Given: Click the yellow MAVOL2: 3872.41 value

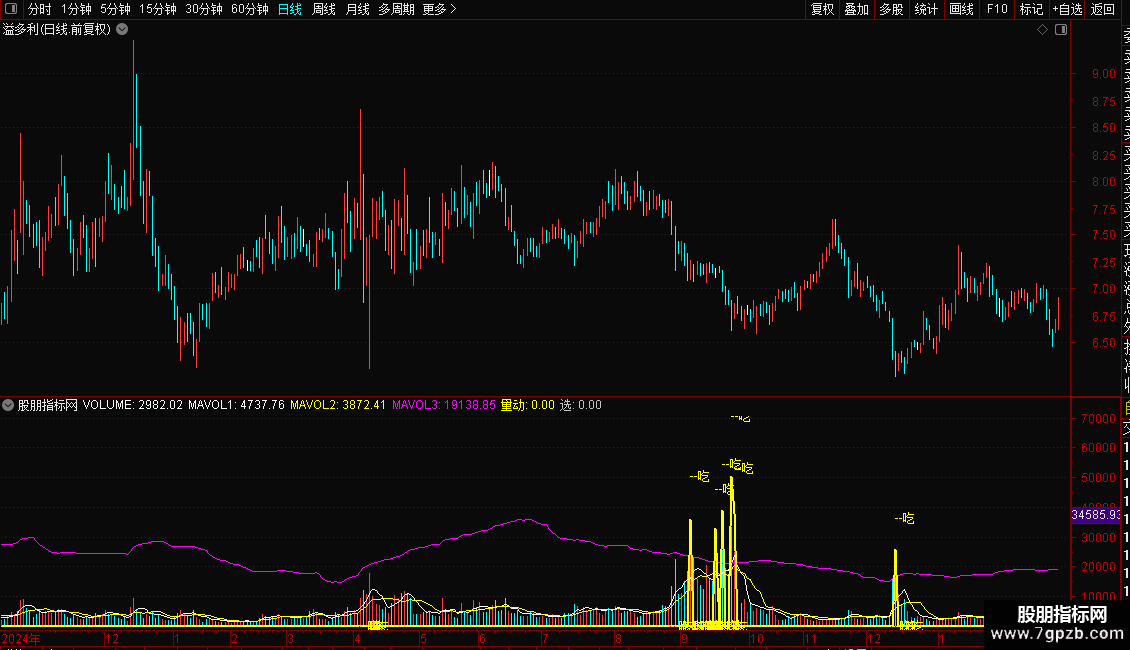Looking at the screenshot, I should (x=338, y=405).
